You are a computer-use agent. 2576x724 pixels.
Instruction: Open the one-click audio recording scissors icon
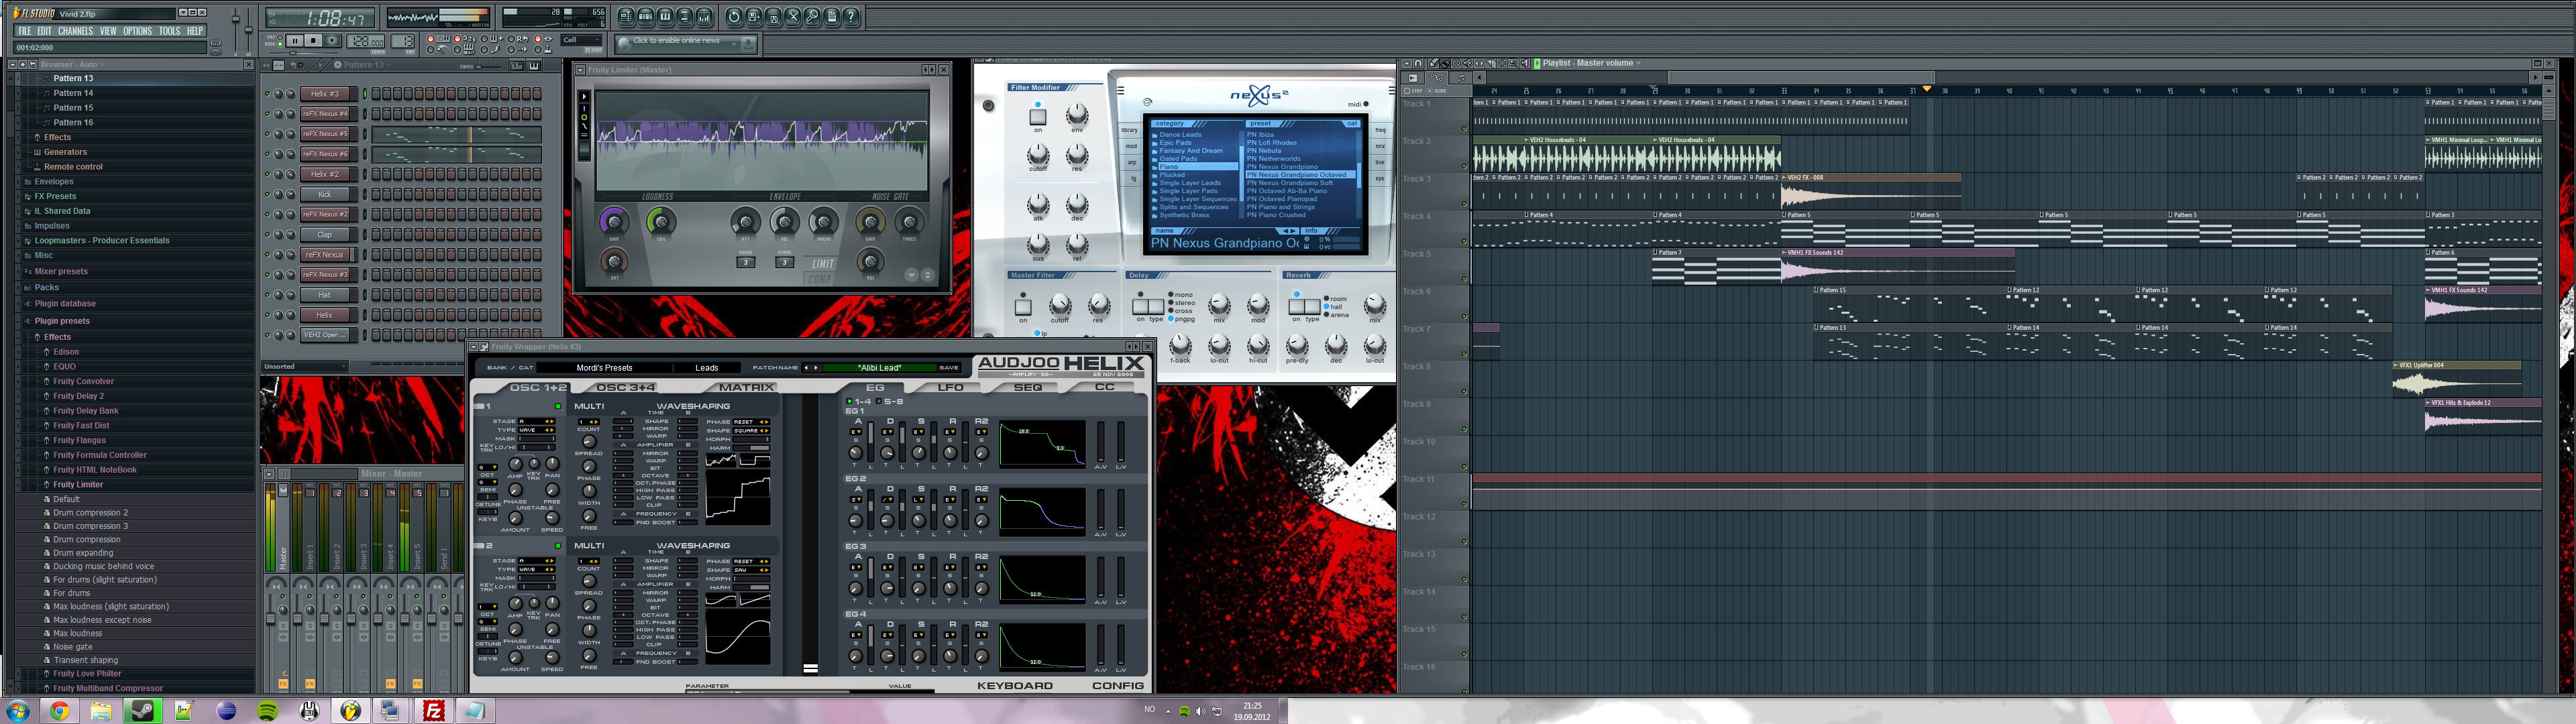click(793, 17)
